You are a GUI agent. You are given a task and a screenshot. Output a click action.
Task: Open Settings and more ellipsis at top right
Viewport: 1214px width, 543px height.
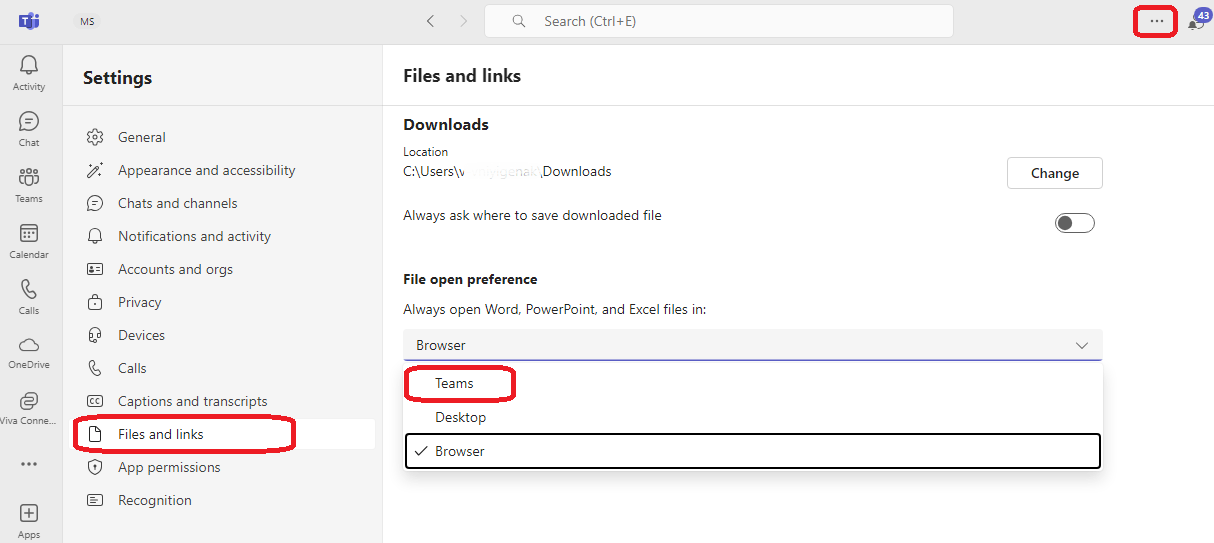coord(1156,21)
